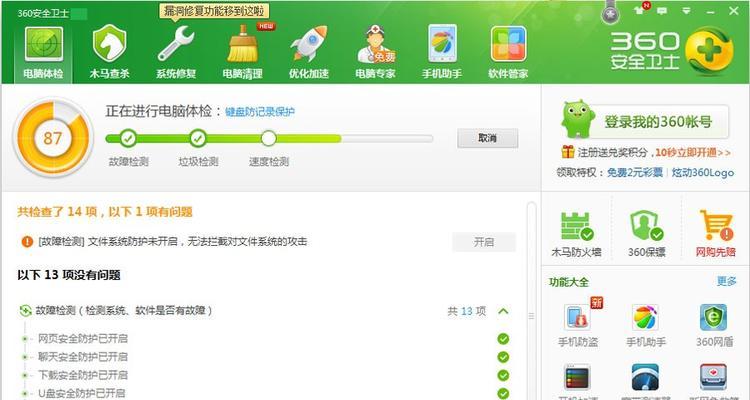Open the feedback message icon in title bar
750x400 pixels.
[662, 11]
